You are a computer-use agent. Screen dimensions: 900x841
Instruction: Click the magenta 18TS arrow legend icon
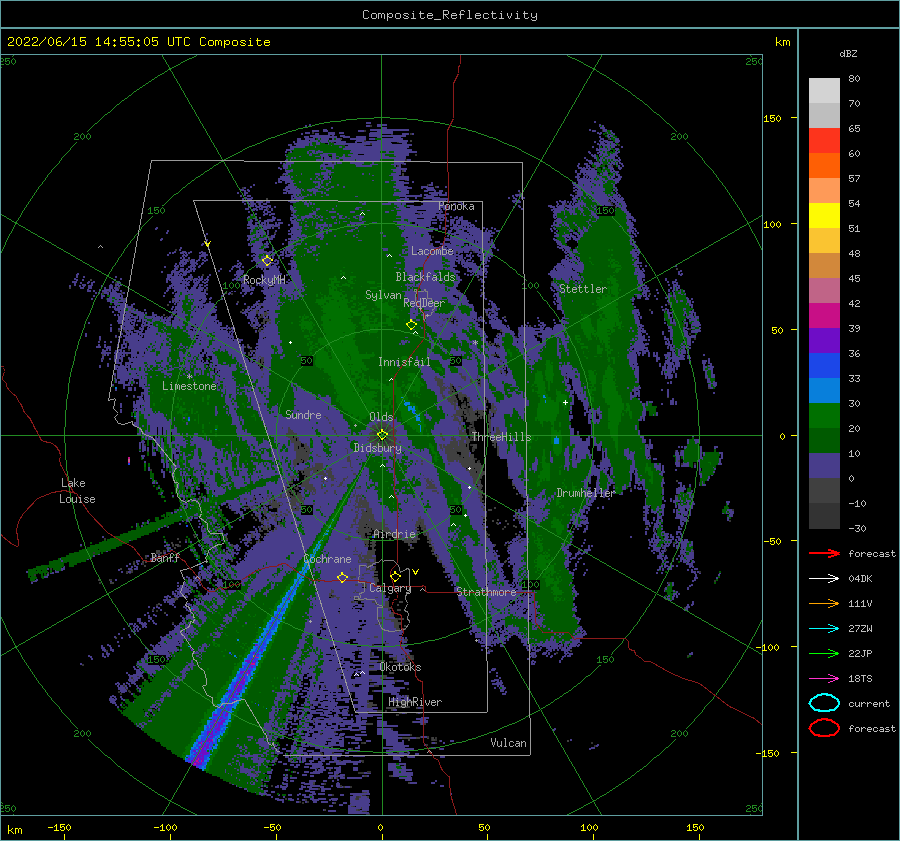pos(824,679)
